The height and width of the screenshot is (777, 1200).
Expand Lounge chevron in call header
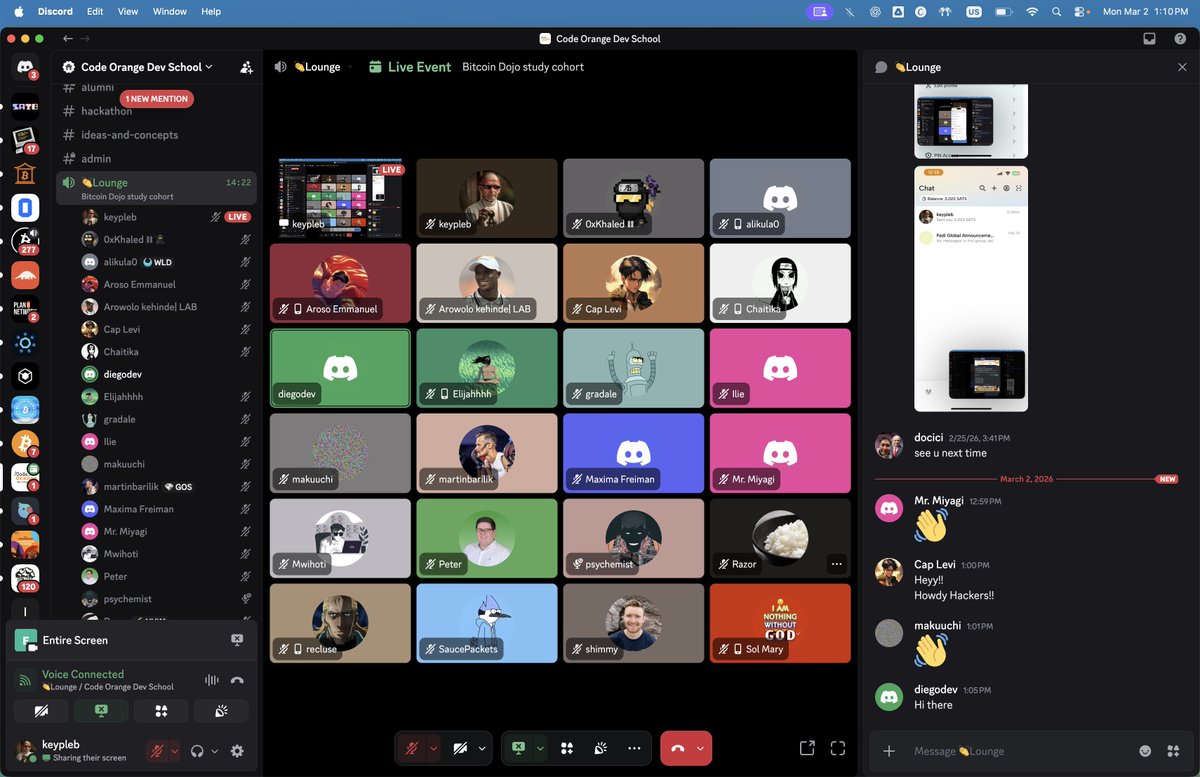[351, 67]
